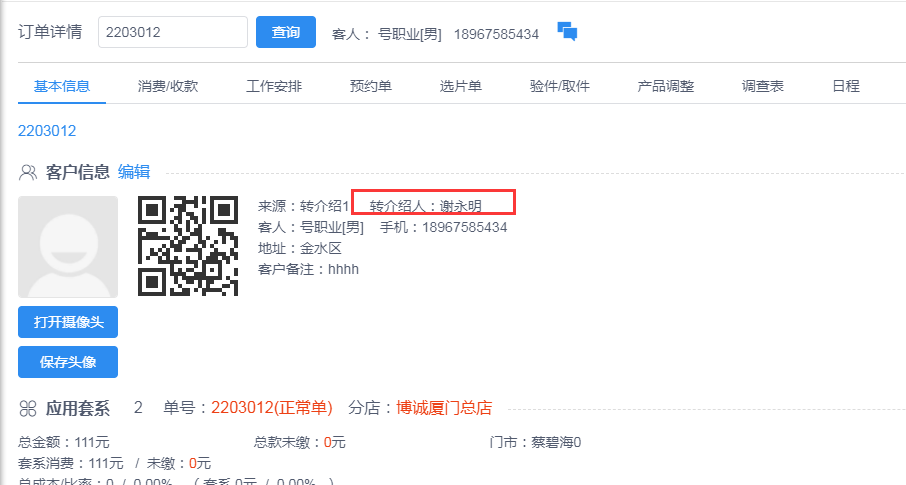
Task: Click the customer avatar placeholder
Action: tap(68, 247)
